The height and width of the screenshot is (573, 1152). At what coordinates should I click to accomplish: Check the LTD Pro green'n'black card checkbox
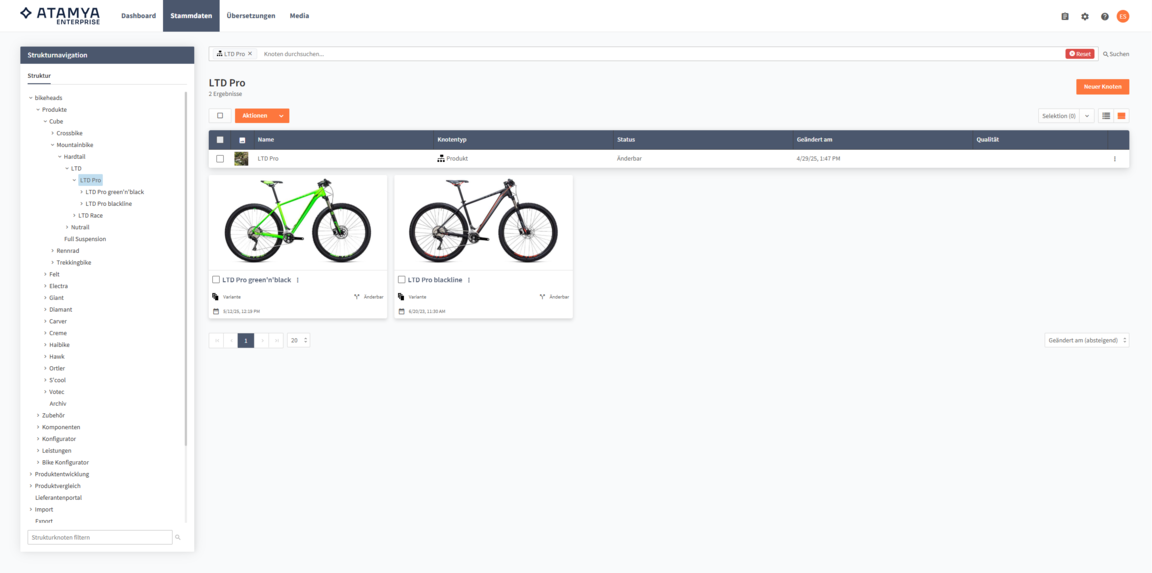coord(216,280)
